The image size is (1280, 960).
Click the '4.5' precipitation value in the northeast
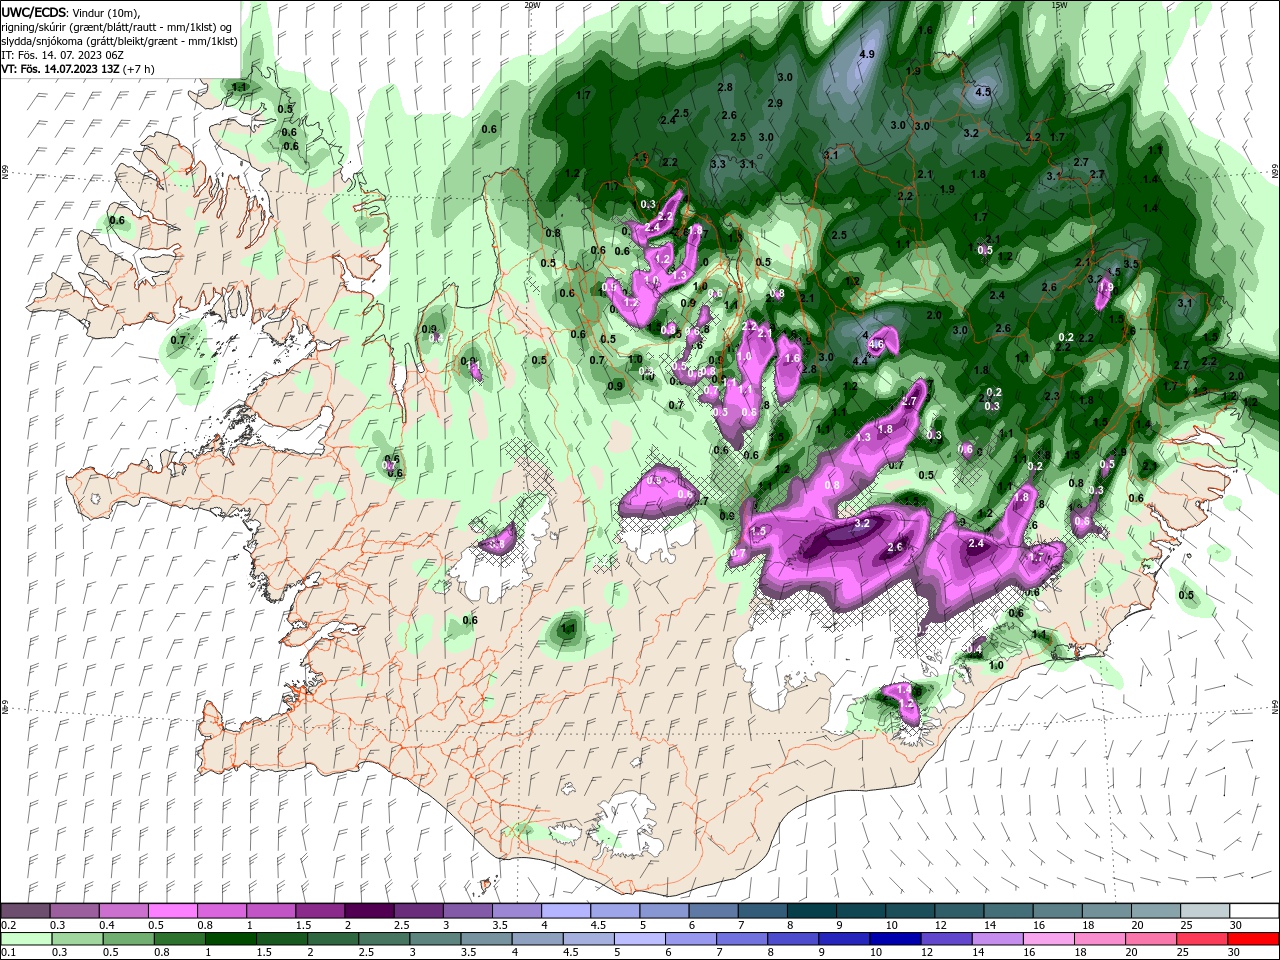click(x=983, y=92)
